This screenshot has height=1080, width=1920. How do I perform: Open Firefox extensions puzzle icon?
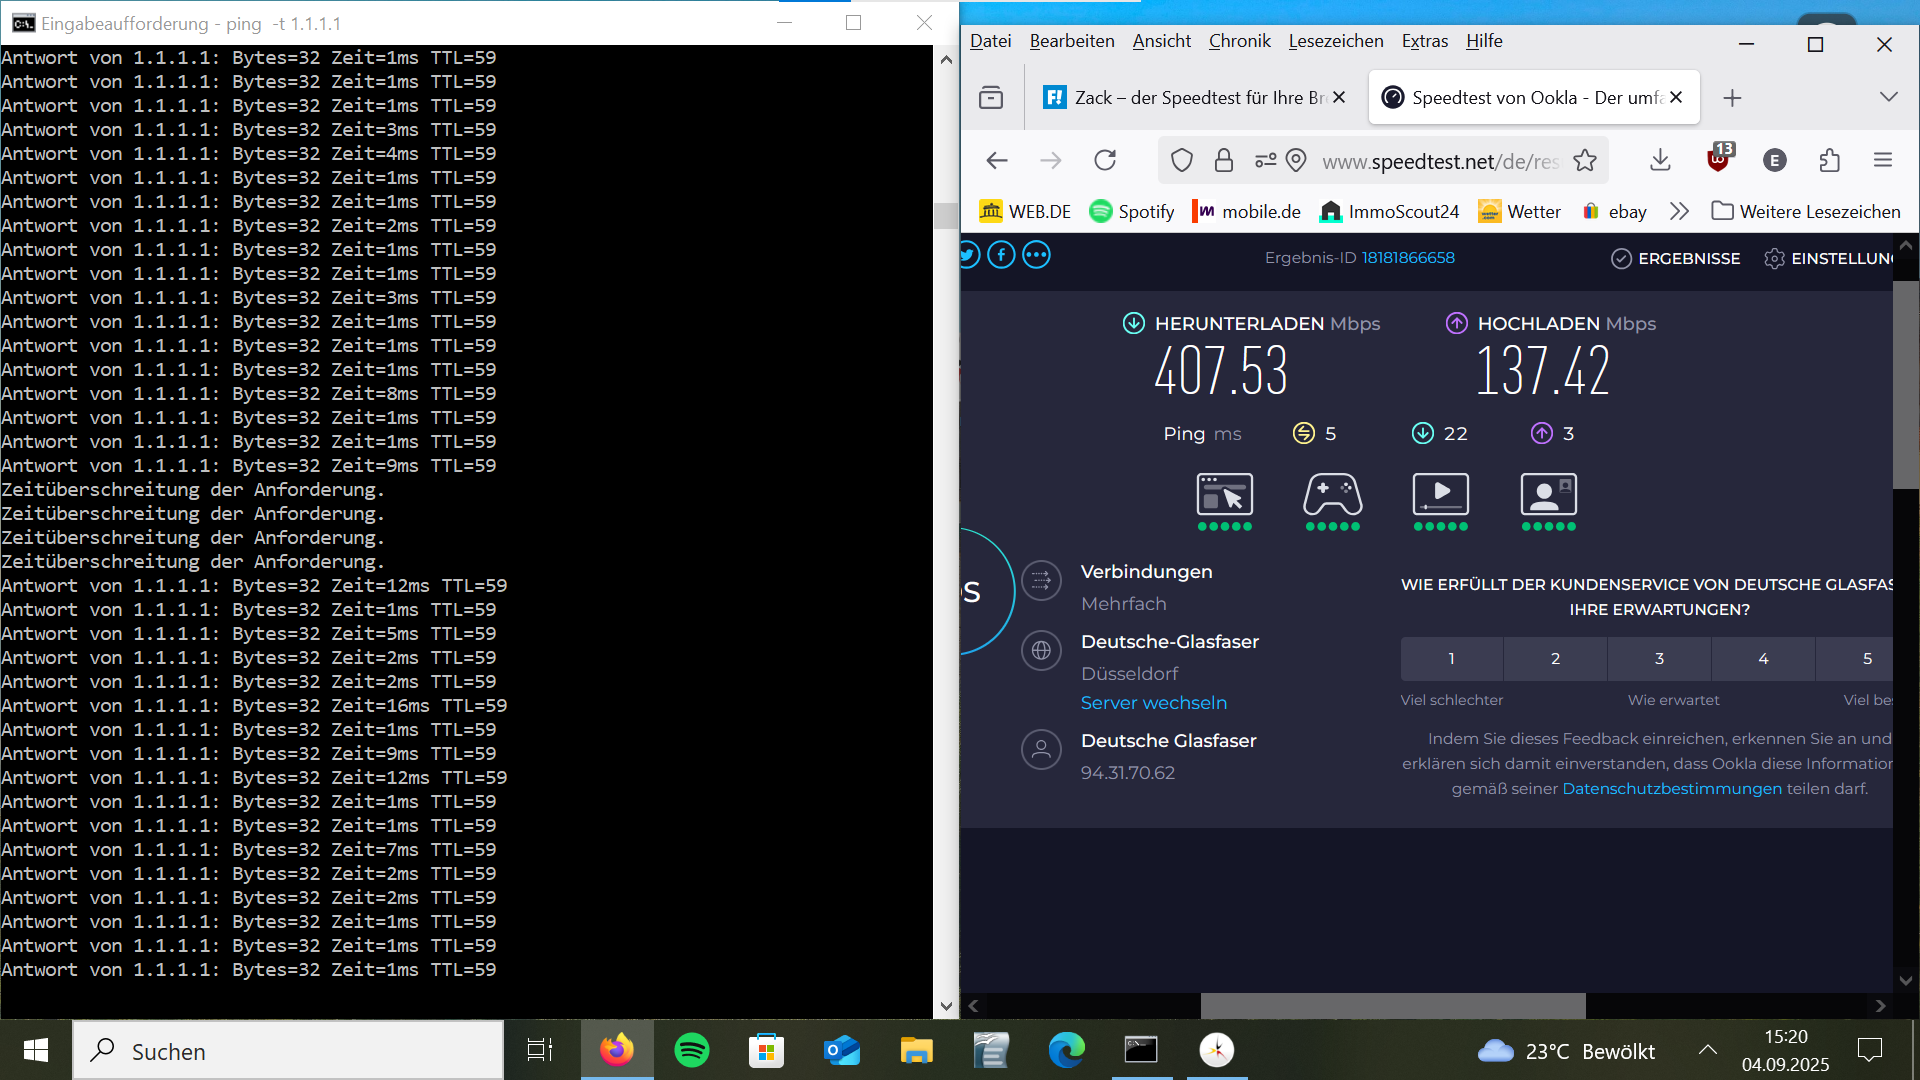pos(1830,160)
